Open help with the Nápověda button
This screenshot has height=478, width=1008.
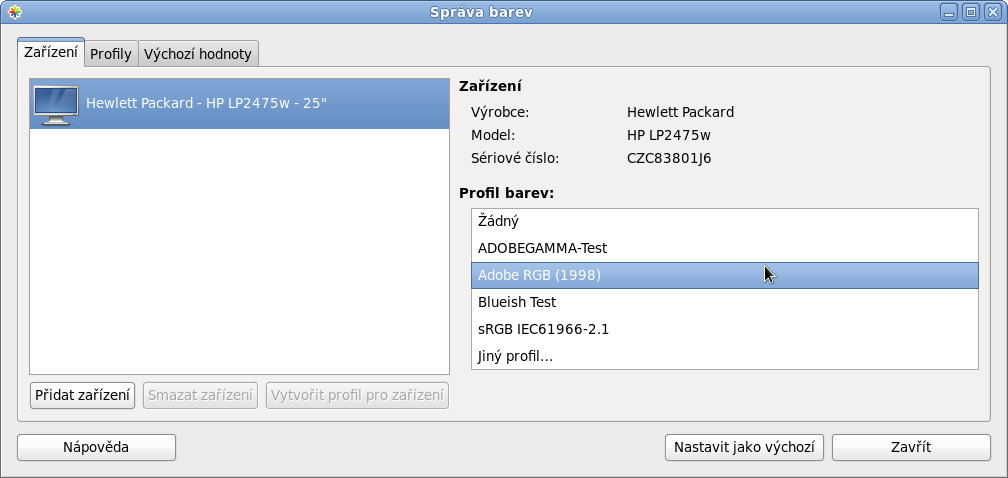96,447
